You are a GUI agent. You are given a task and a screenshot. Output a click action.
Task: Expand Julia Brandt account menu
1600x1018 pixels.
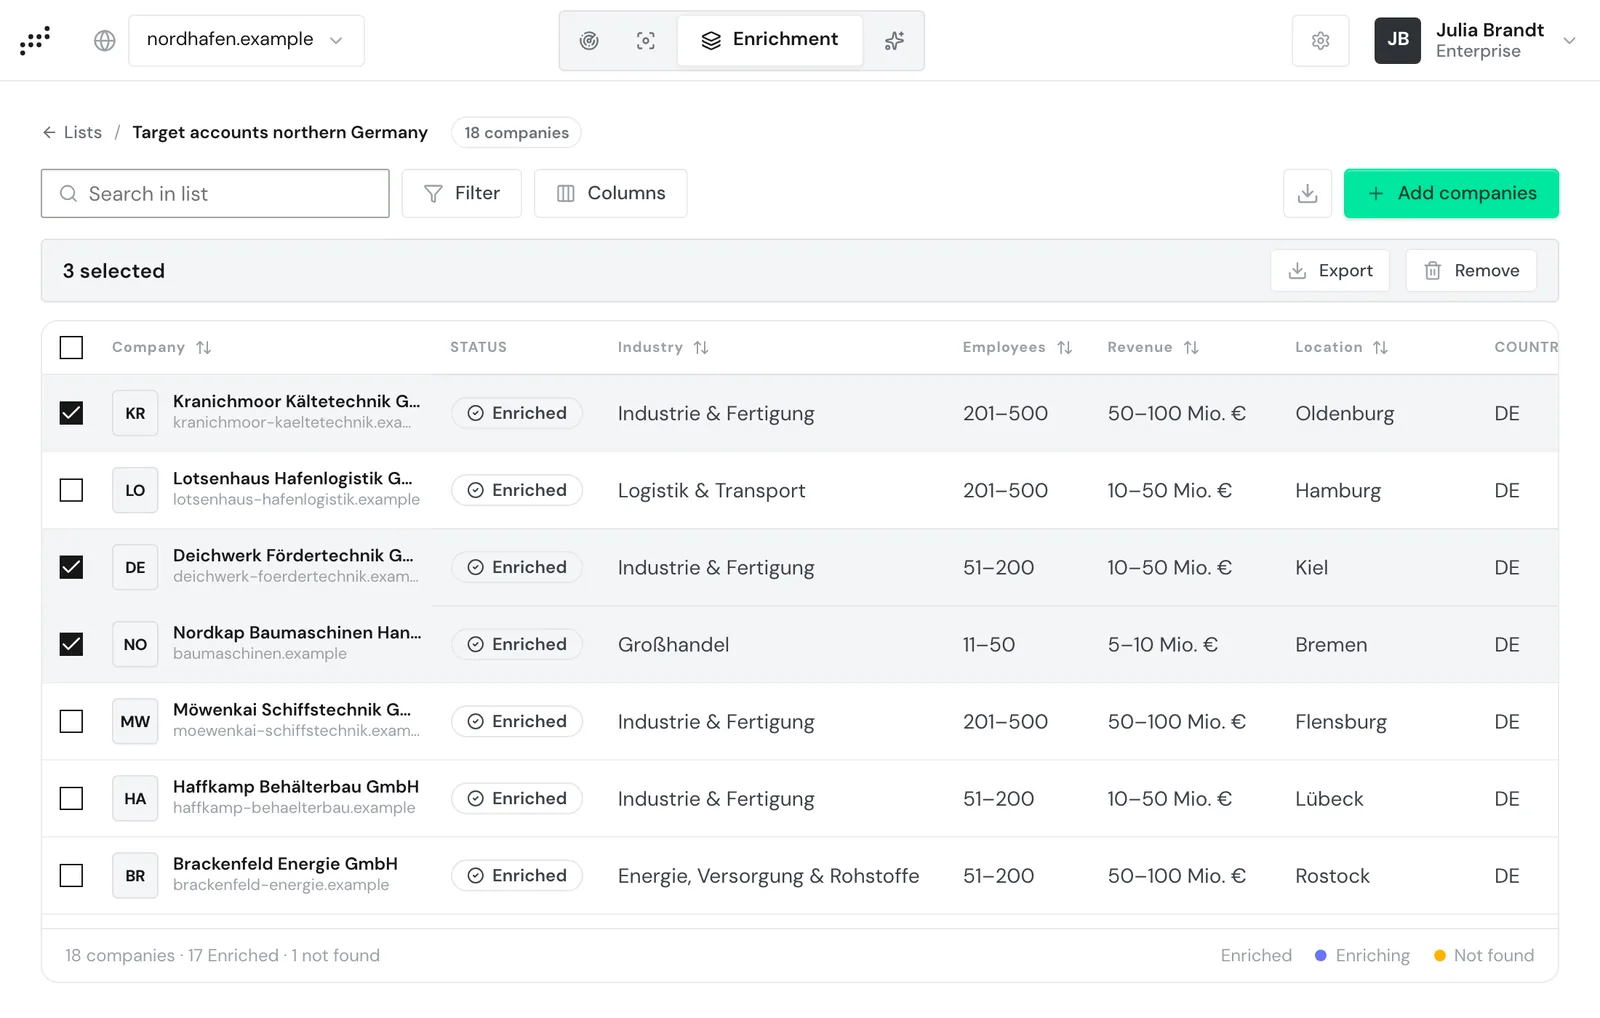pyautogui.click(x=1569, y=41)
